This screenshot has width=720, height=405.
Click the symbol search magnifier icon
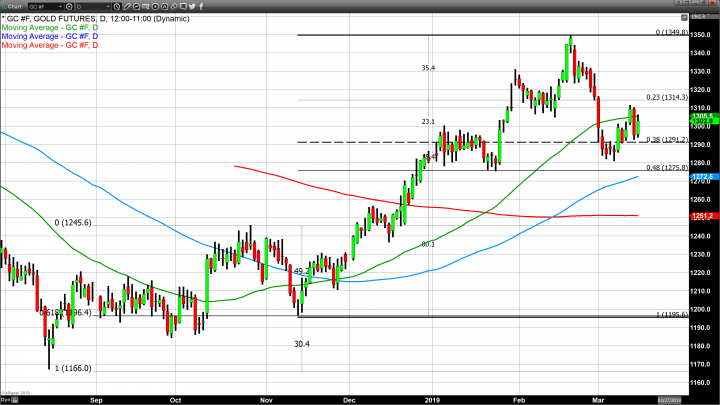(x=70, y=6)
